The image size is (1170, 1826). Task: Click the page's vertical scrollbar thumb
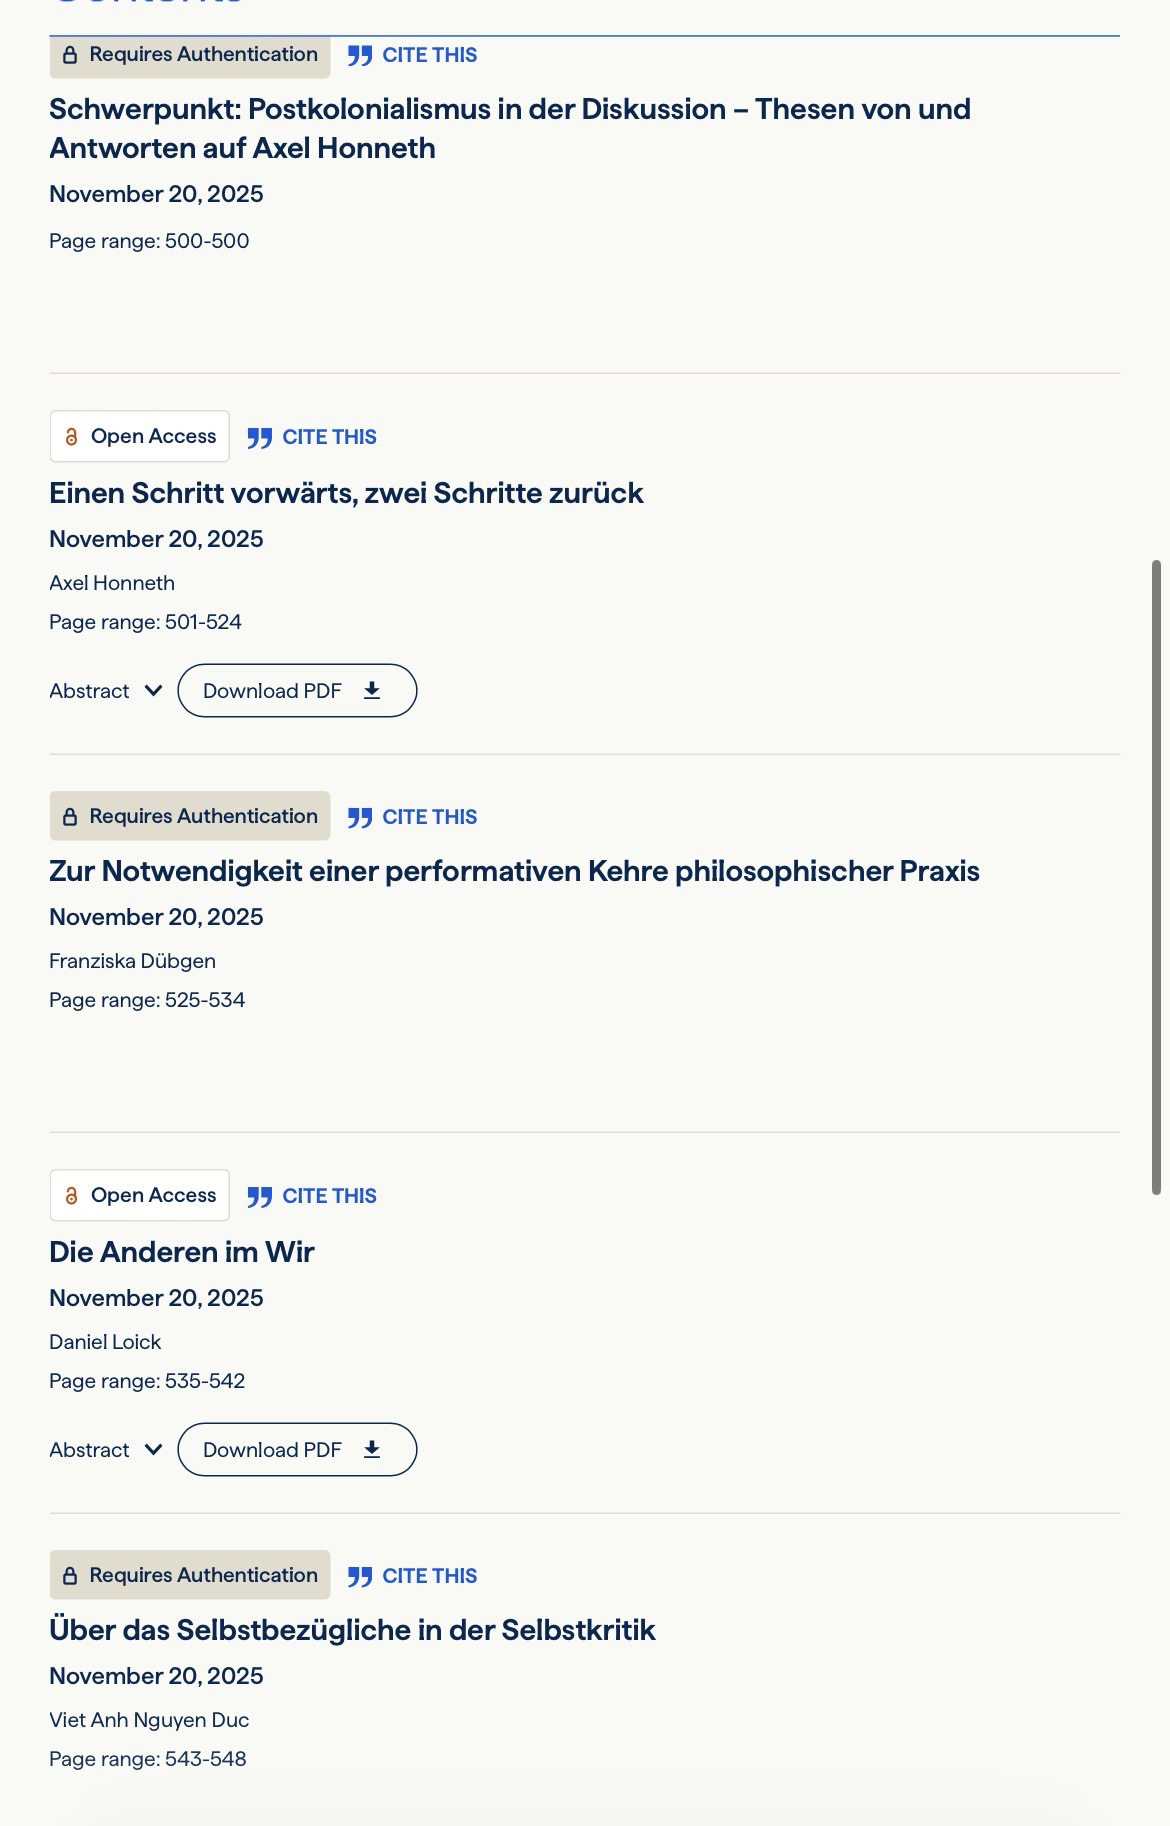1156,876
